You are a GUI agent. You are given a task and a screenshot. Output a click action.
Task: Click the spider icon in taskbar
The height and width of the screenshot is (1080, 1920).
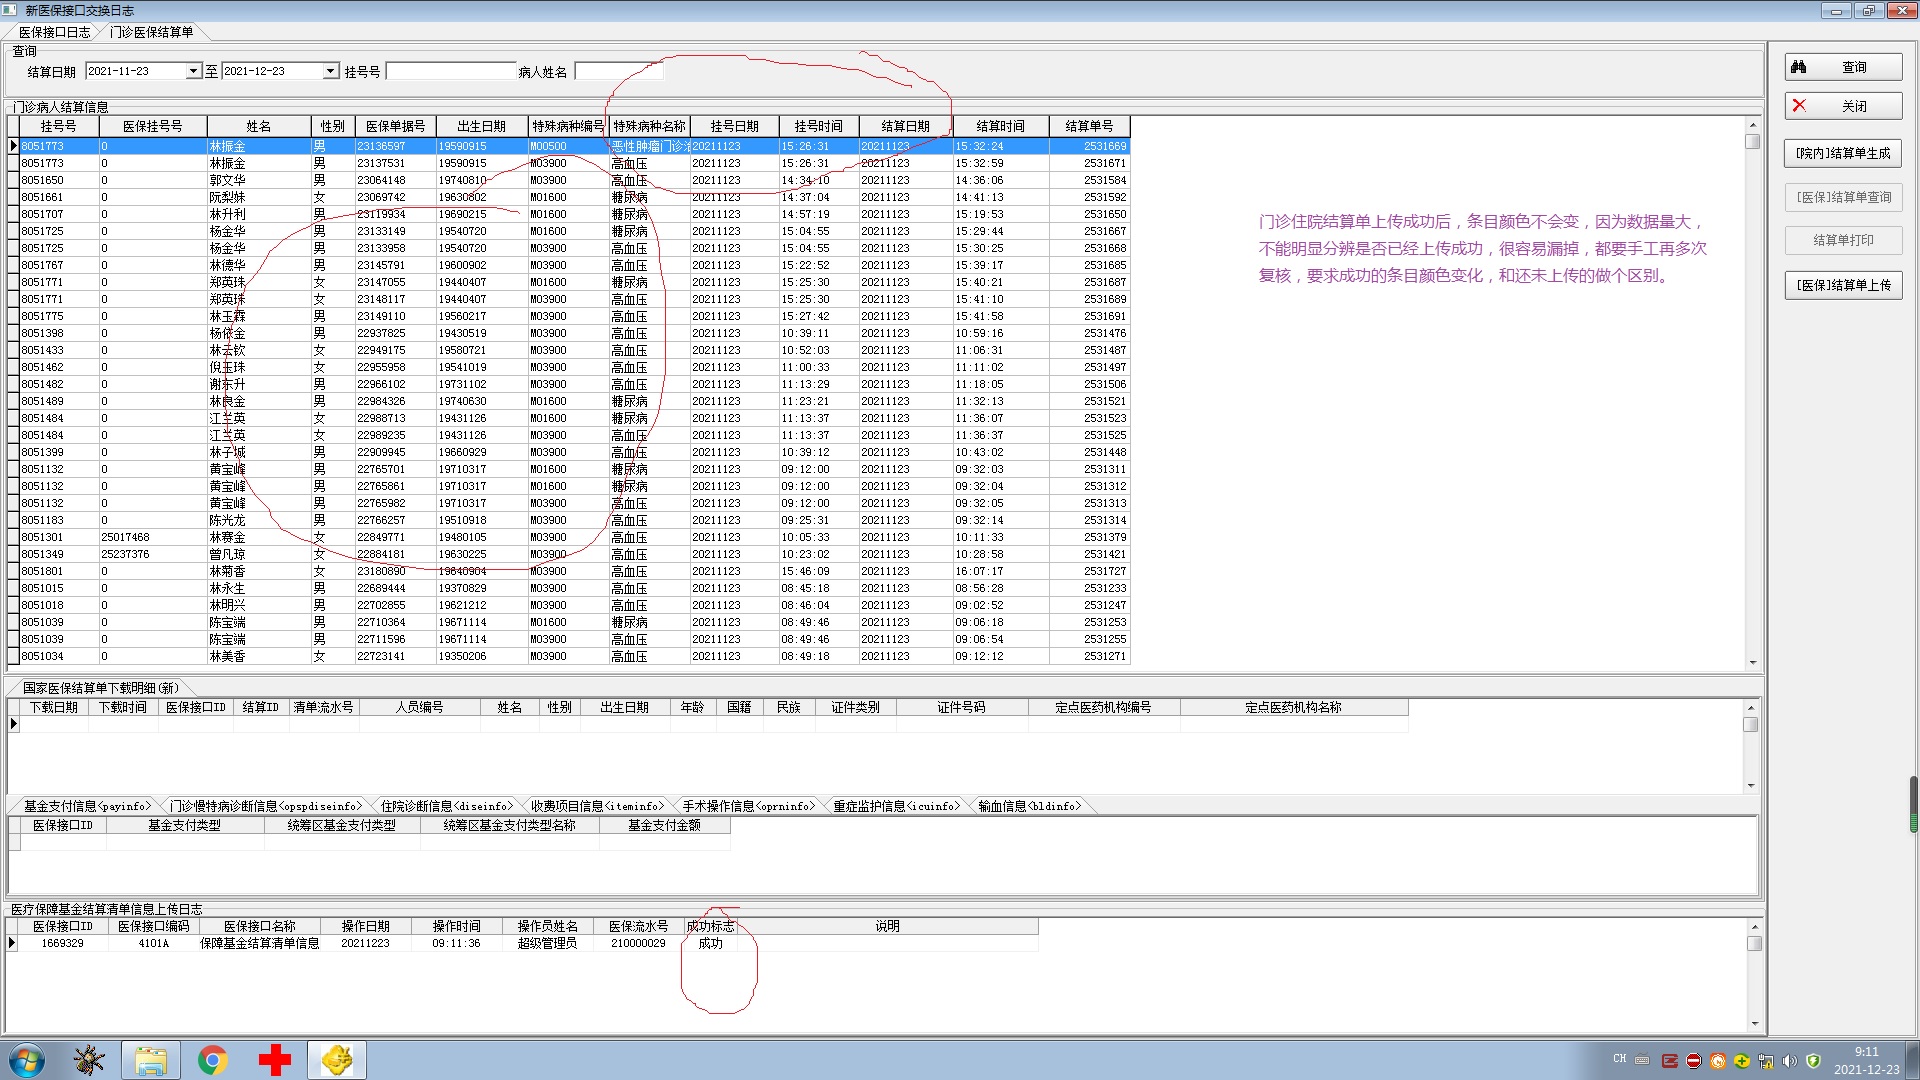point(88,1060)
